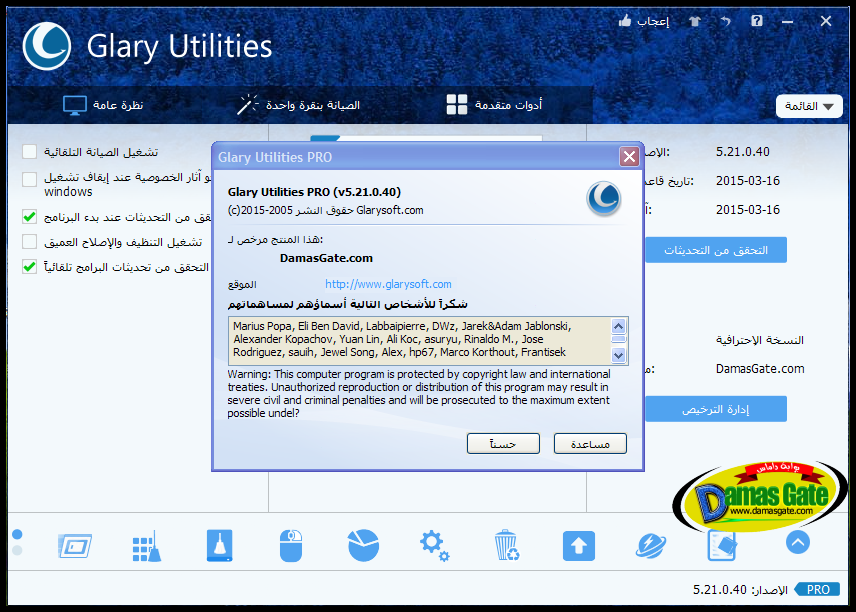
Task: Click the التحقق من التحديثات button
Action: [x=716, y=250]
